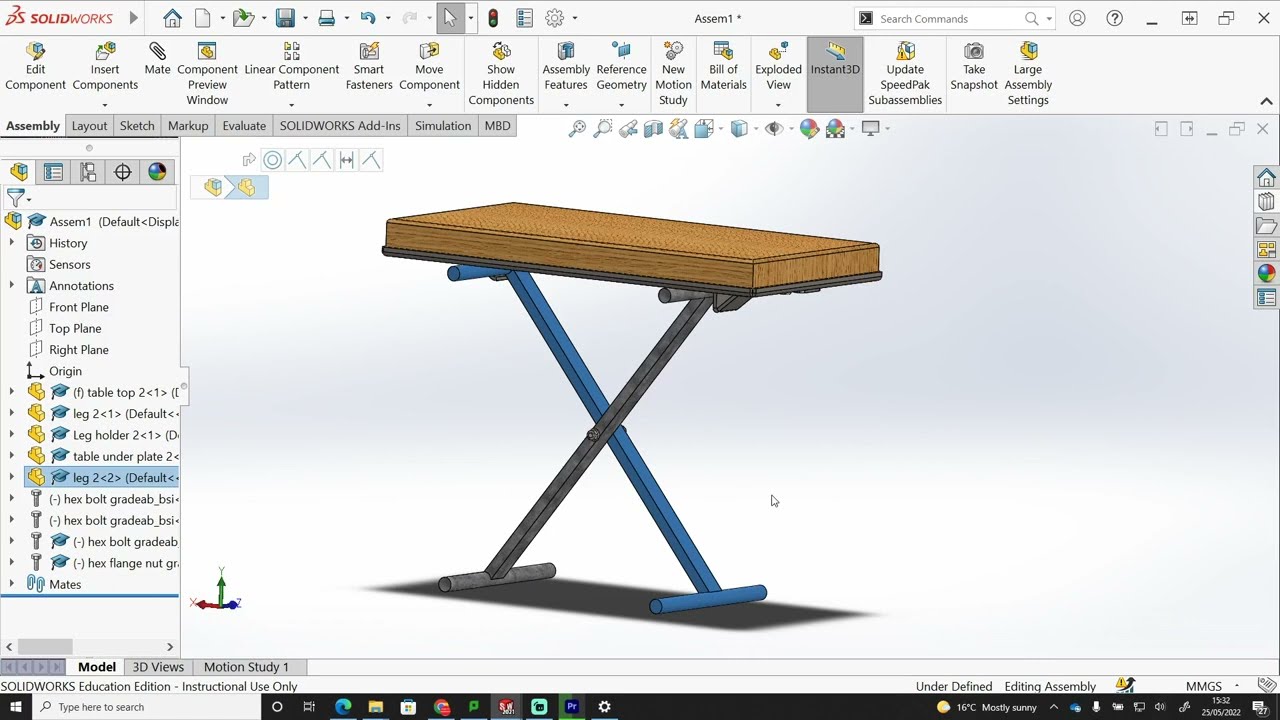Click the Edit Component tool
This screenshot has width=1280, height=720.
click(35, 67)
